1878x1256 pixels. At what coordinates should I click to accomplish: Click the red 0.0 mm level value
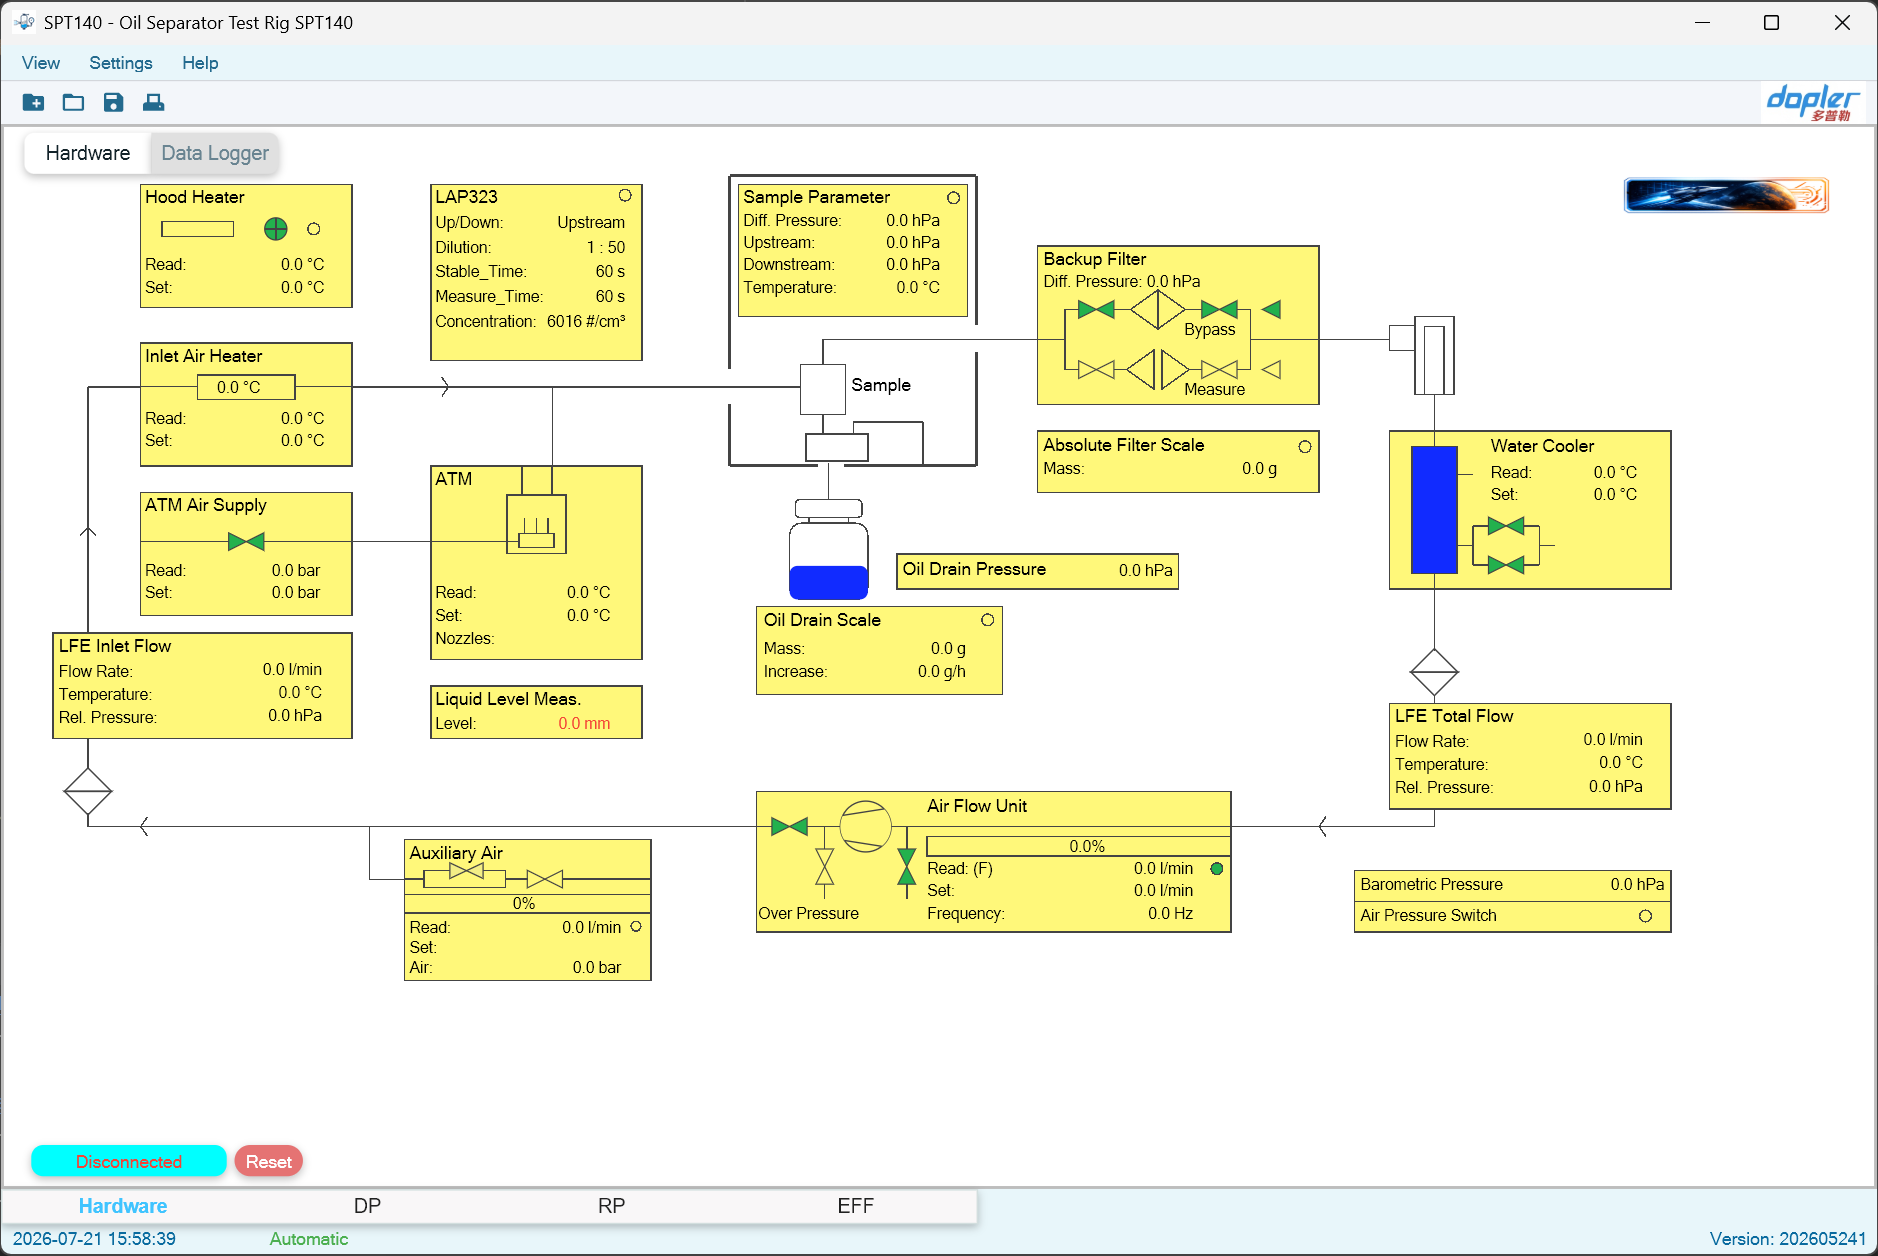click(584, 723)
